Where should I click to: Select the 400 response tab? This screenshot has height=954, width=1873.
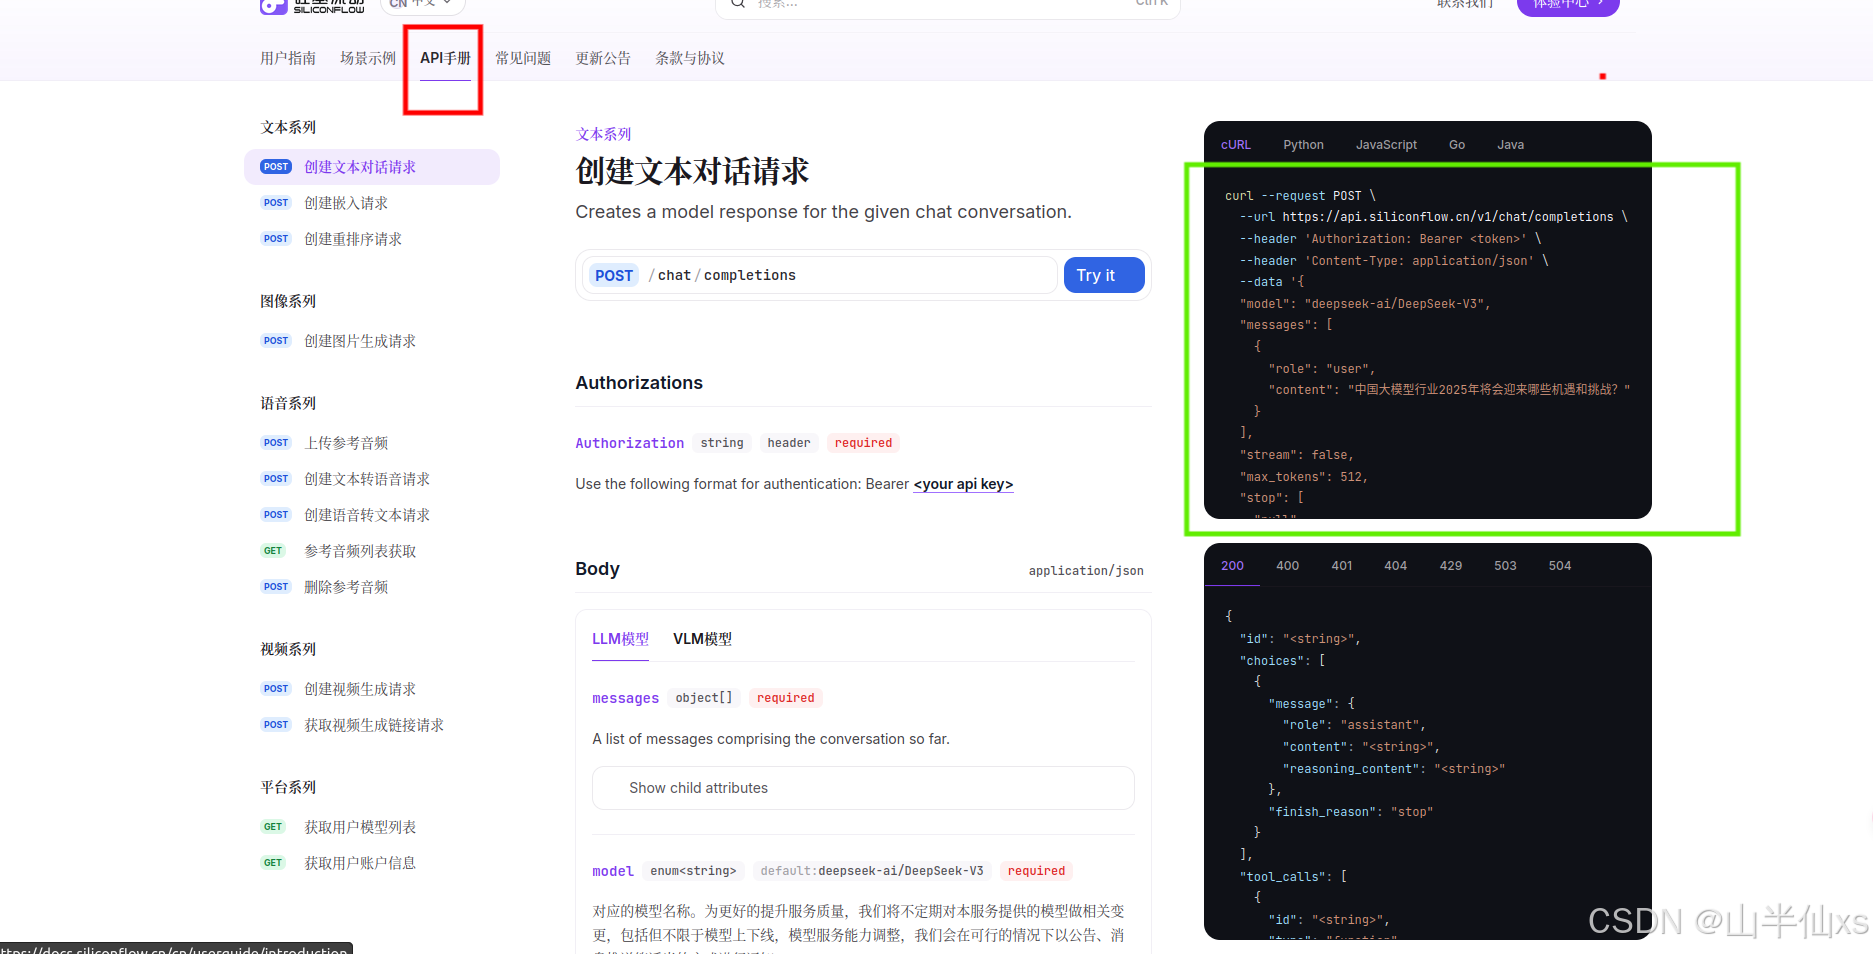pyautogui.click(x=1287, y=566)
